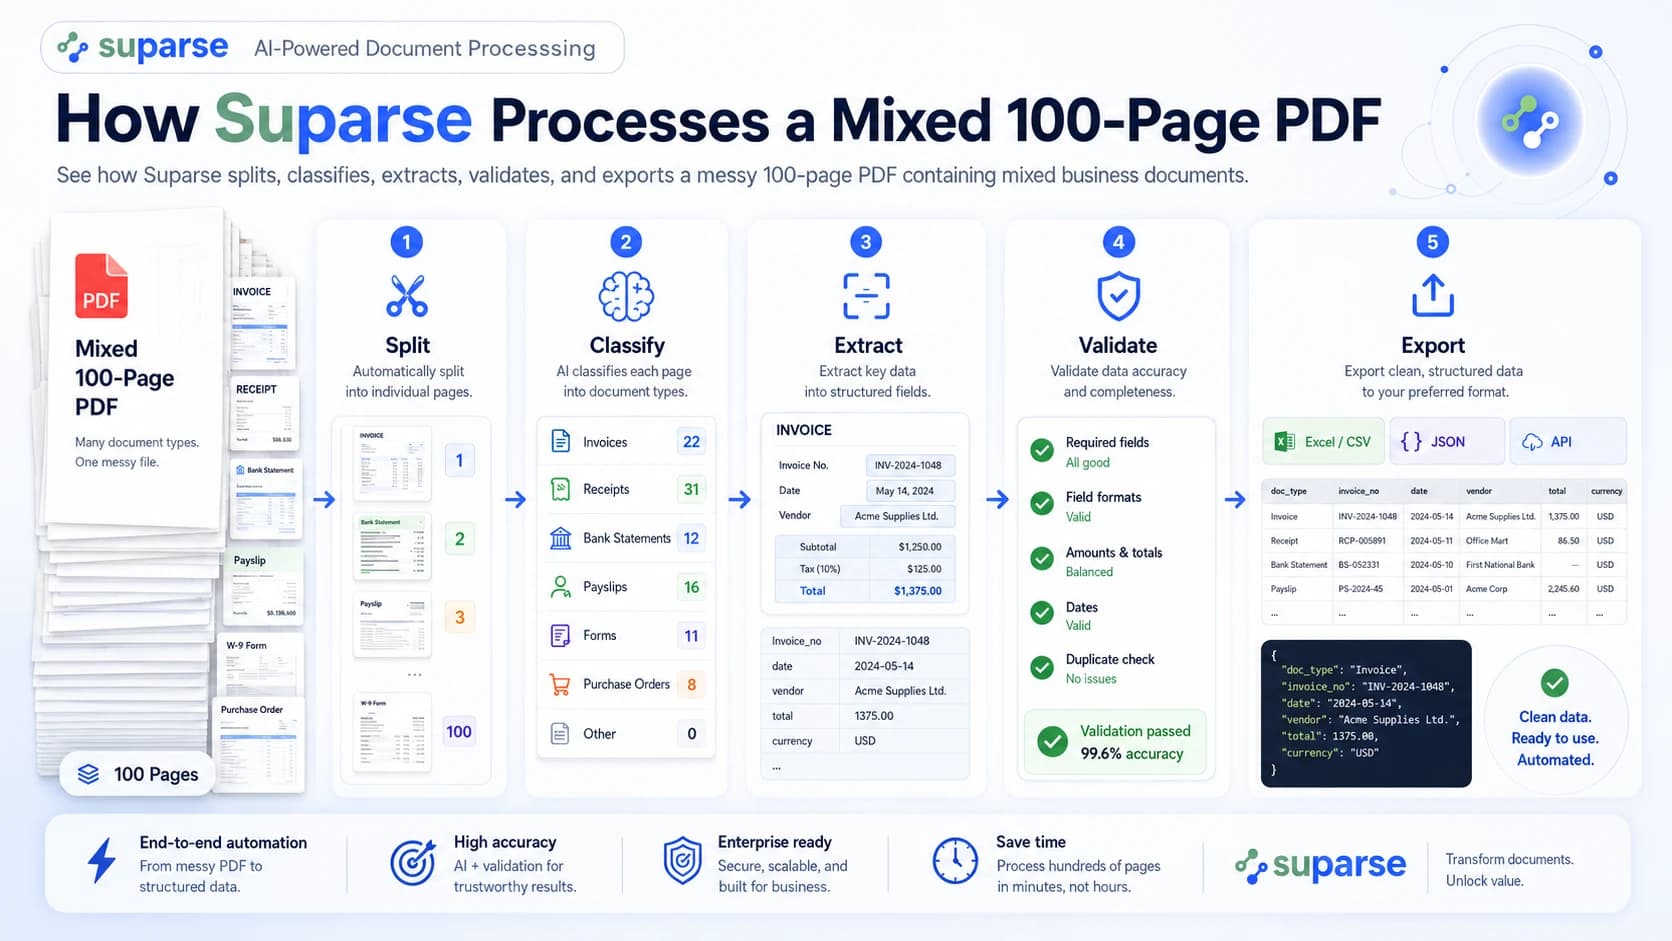The height and width of the screenshot is (941, 1672).
Task: Click the 99.6% accuracy text
Action: pyautogui.click(x=1132, y=754)
